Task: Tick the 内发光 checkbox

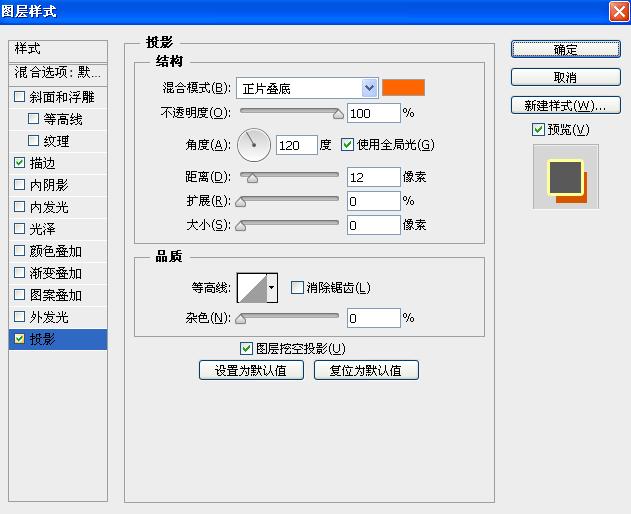Action: [x=19, y=207]
